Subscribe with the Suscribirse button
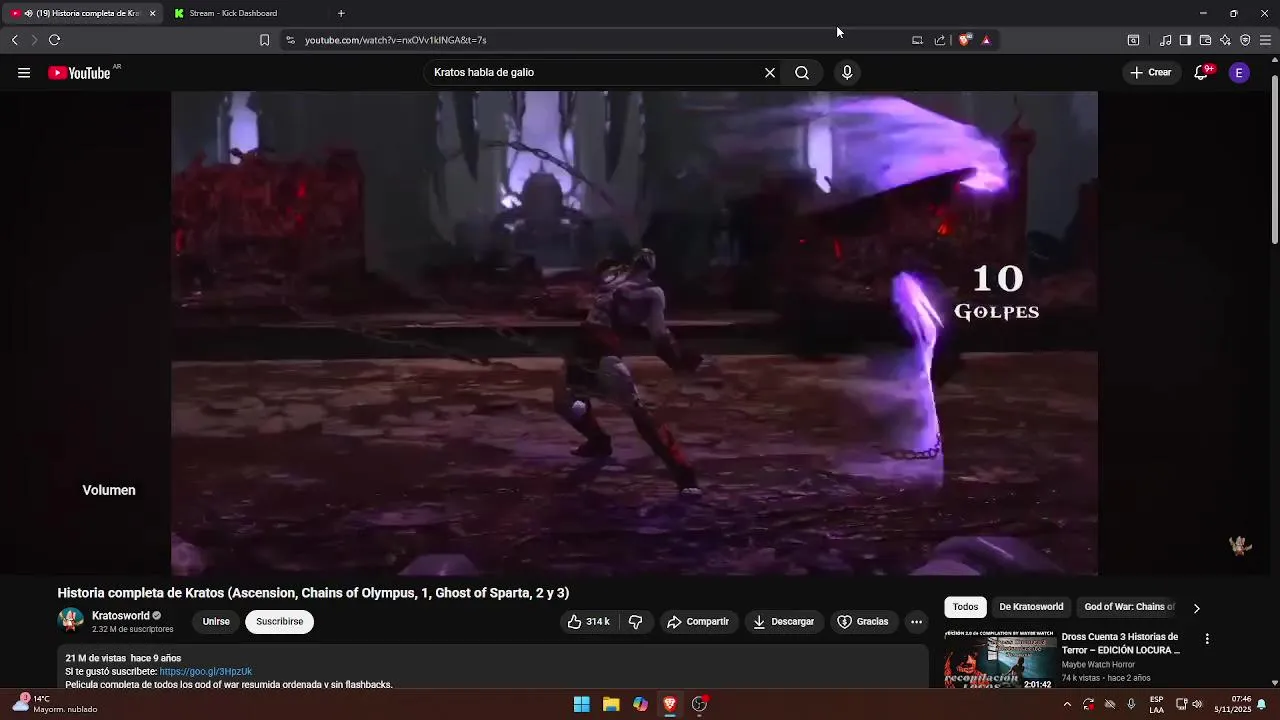Viewport: 1280px width, 720px height. (280, 622)
